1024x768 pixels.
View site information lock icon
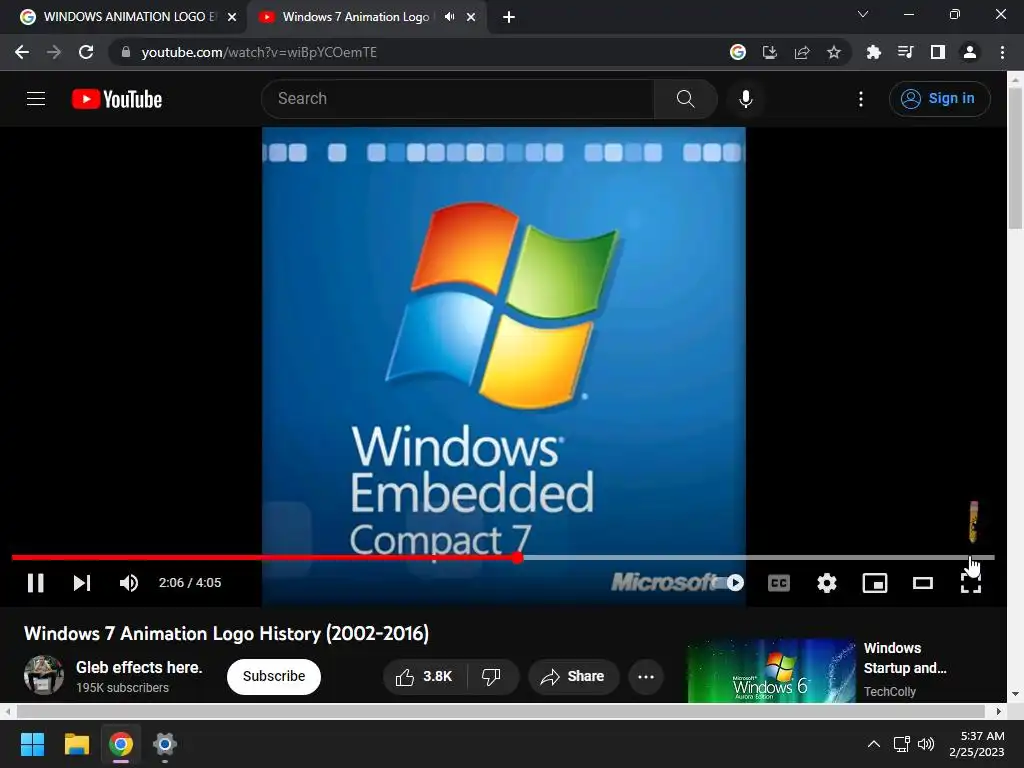click(x=126, y=52)
